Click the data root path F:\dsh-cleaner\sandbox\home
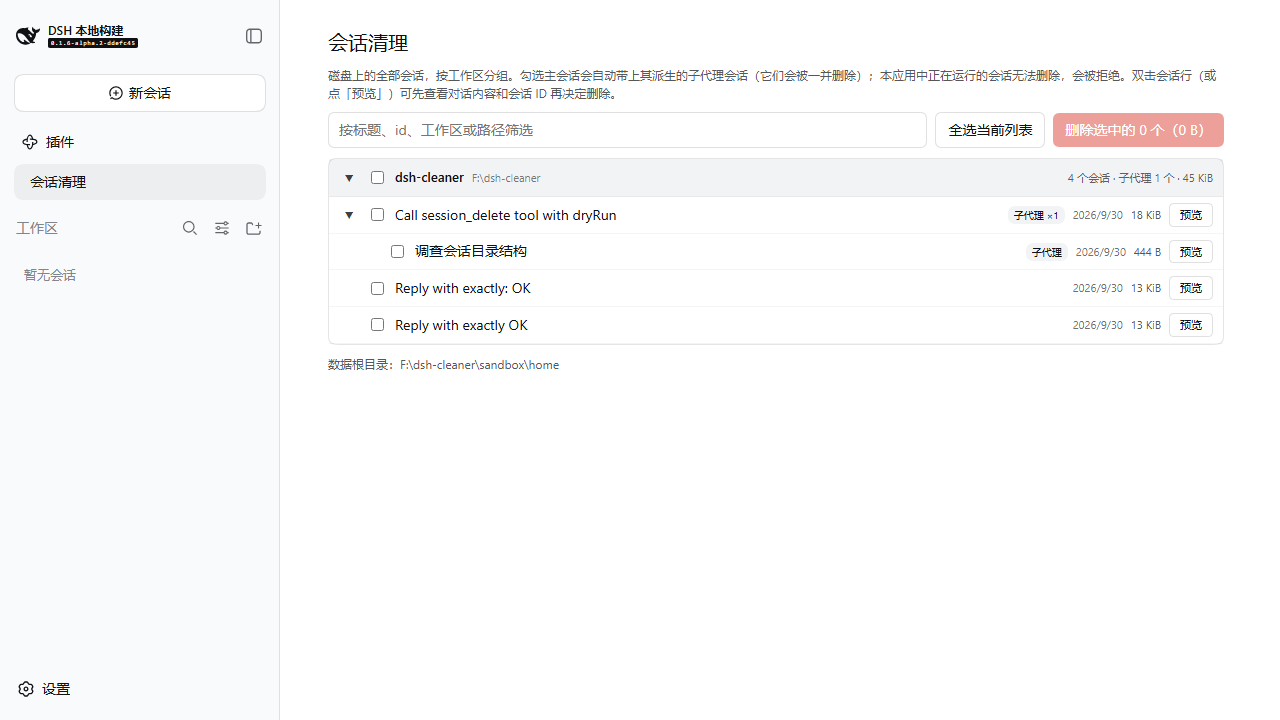This screenshot has width=1280, height=720. pyautogui.click(x=479, y=365)
